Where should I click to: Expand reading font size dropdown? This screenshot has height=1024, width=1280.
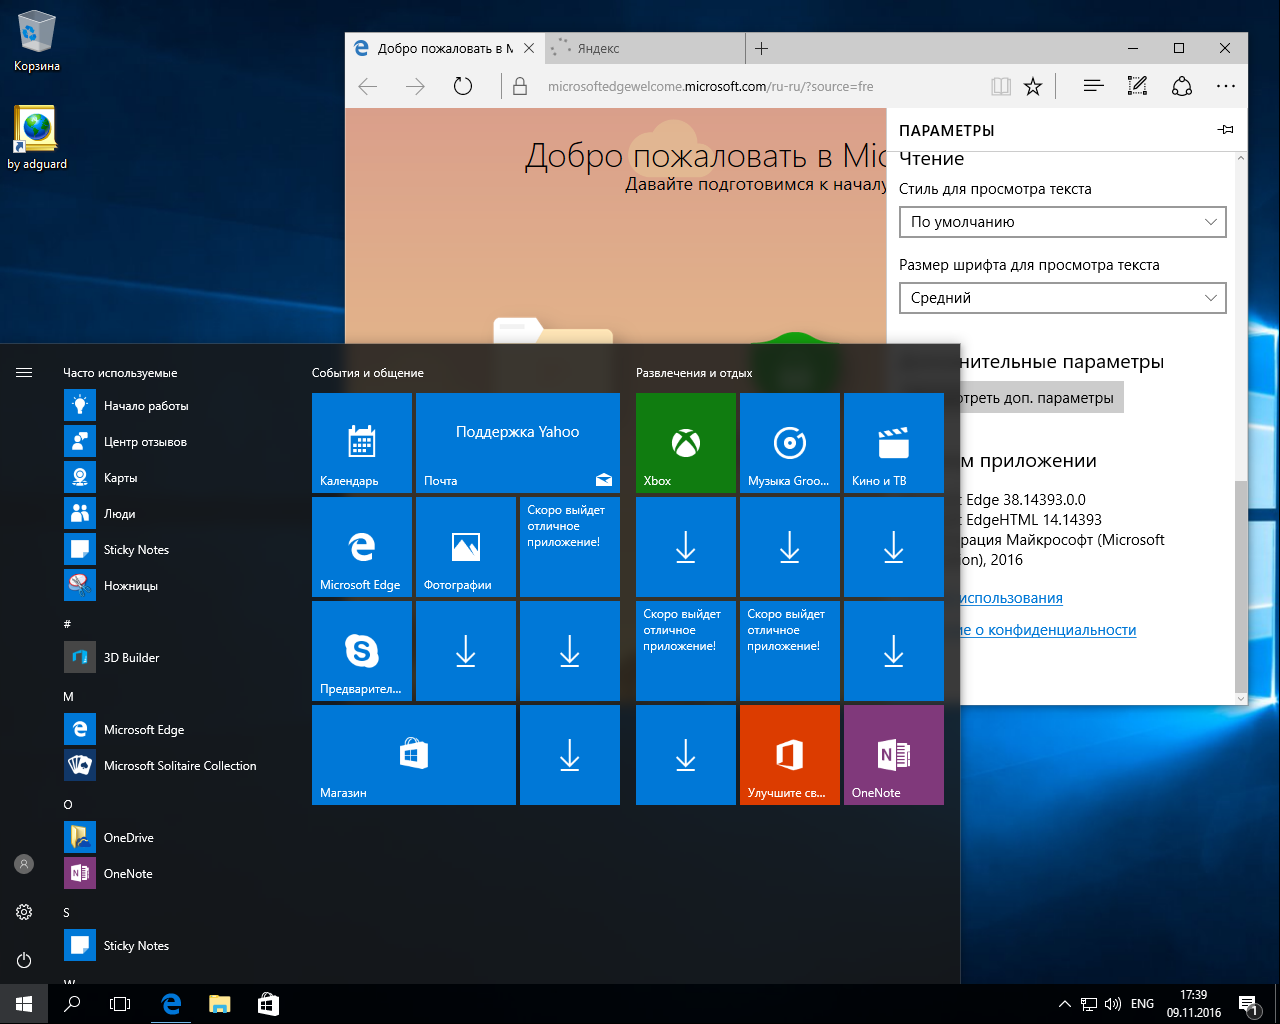[x=1062, y=298]
